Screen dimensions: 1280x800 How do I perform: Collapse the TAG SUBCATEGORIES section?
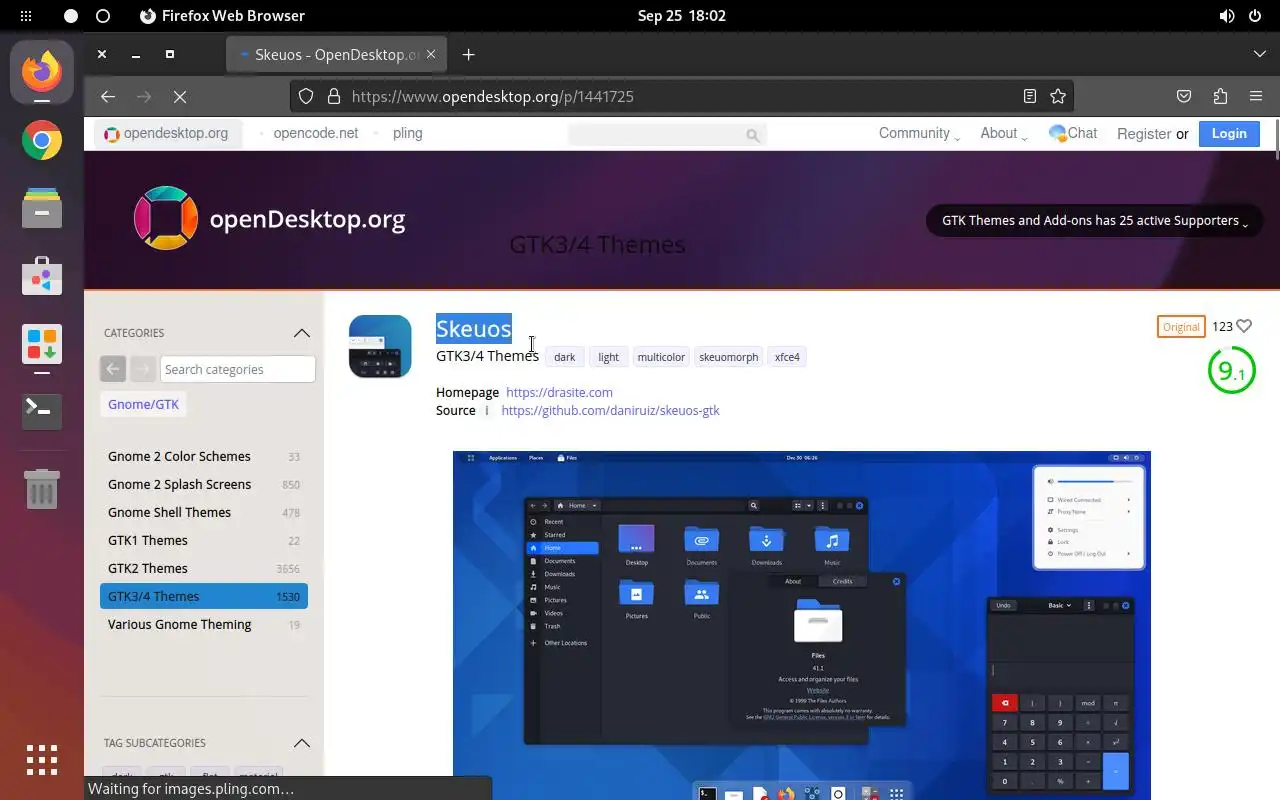301,743
